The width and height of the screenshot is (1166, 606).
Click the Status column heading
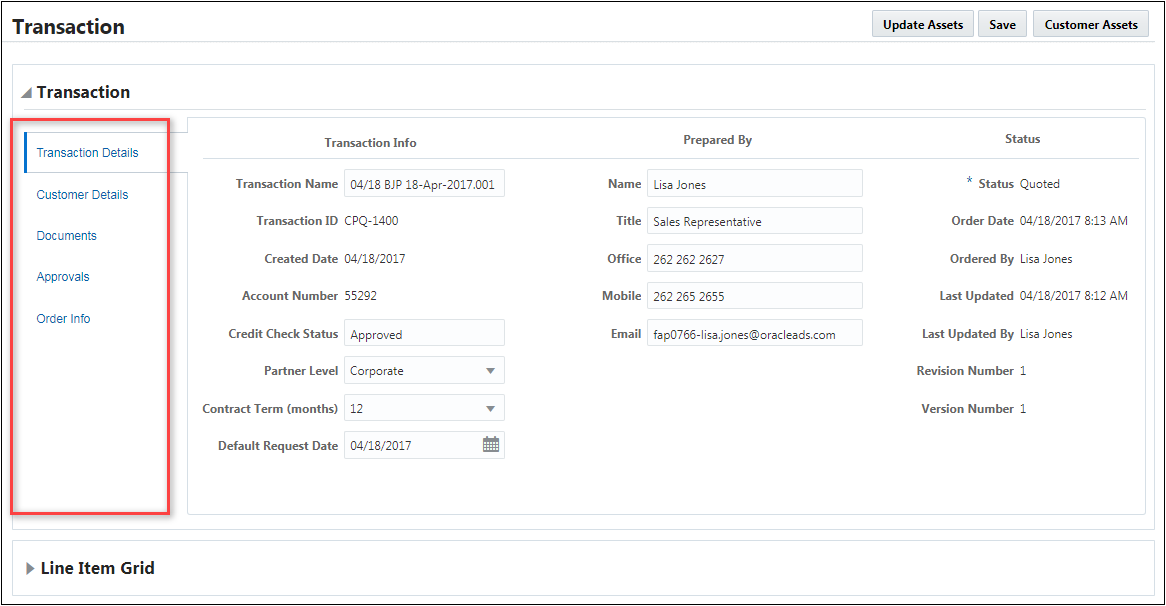(x=1022, y=139)
